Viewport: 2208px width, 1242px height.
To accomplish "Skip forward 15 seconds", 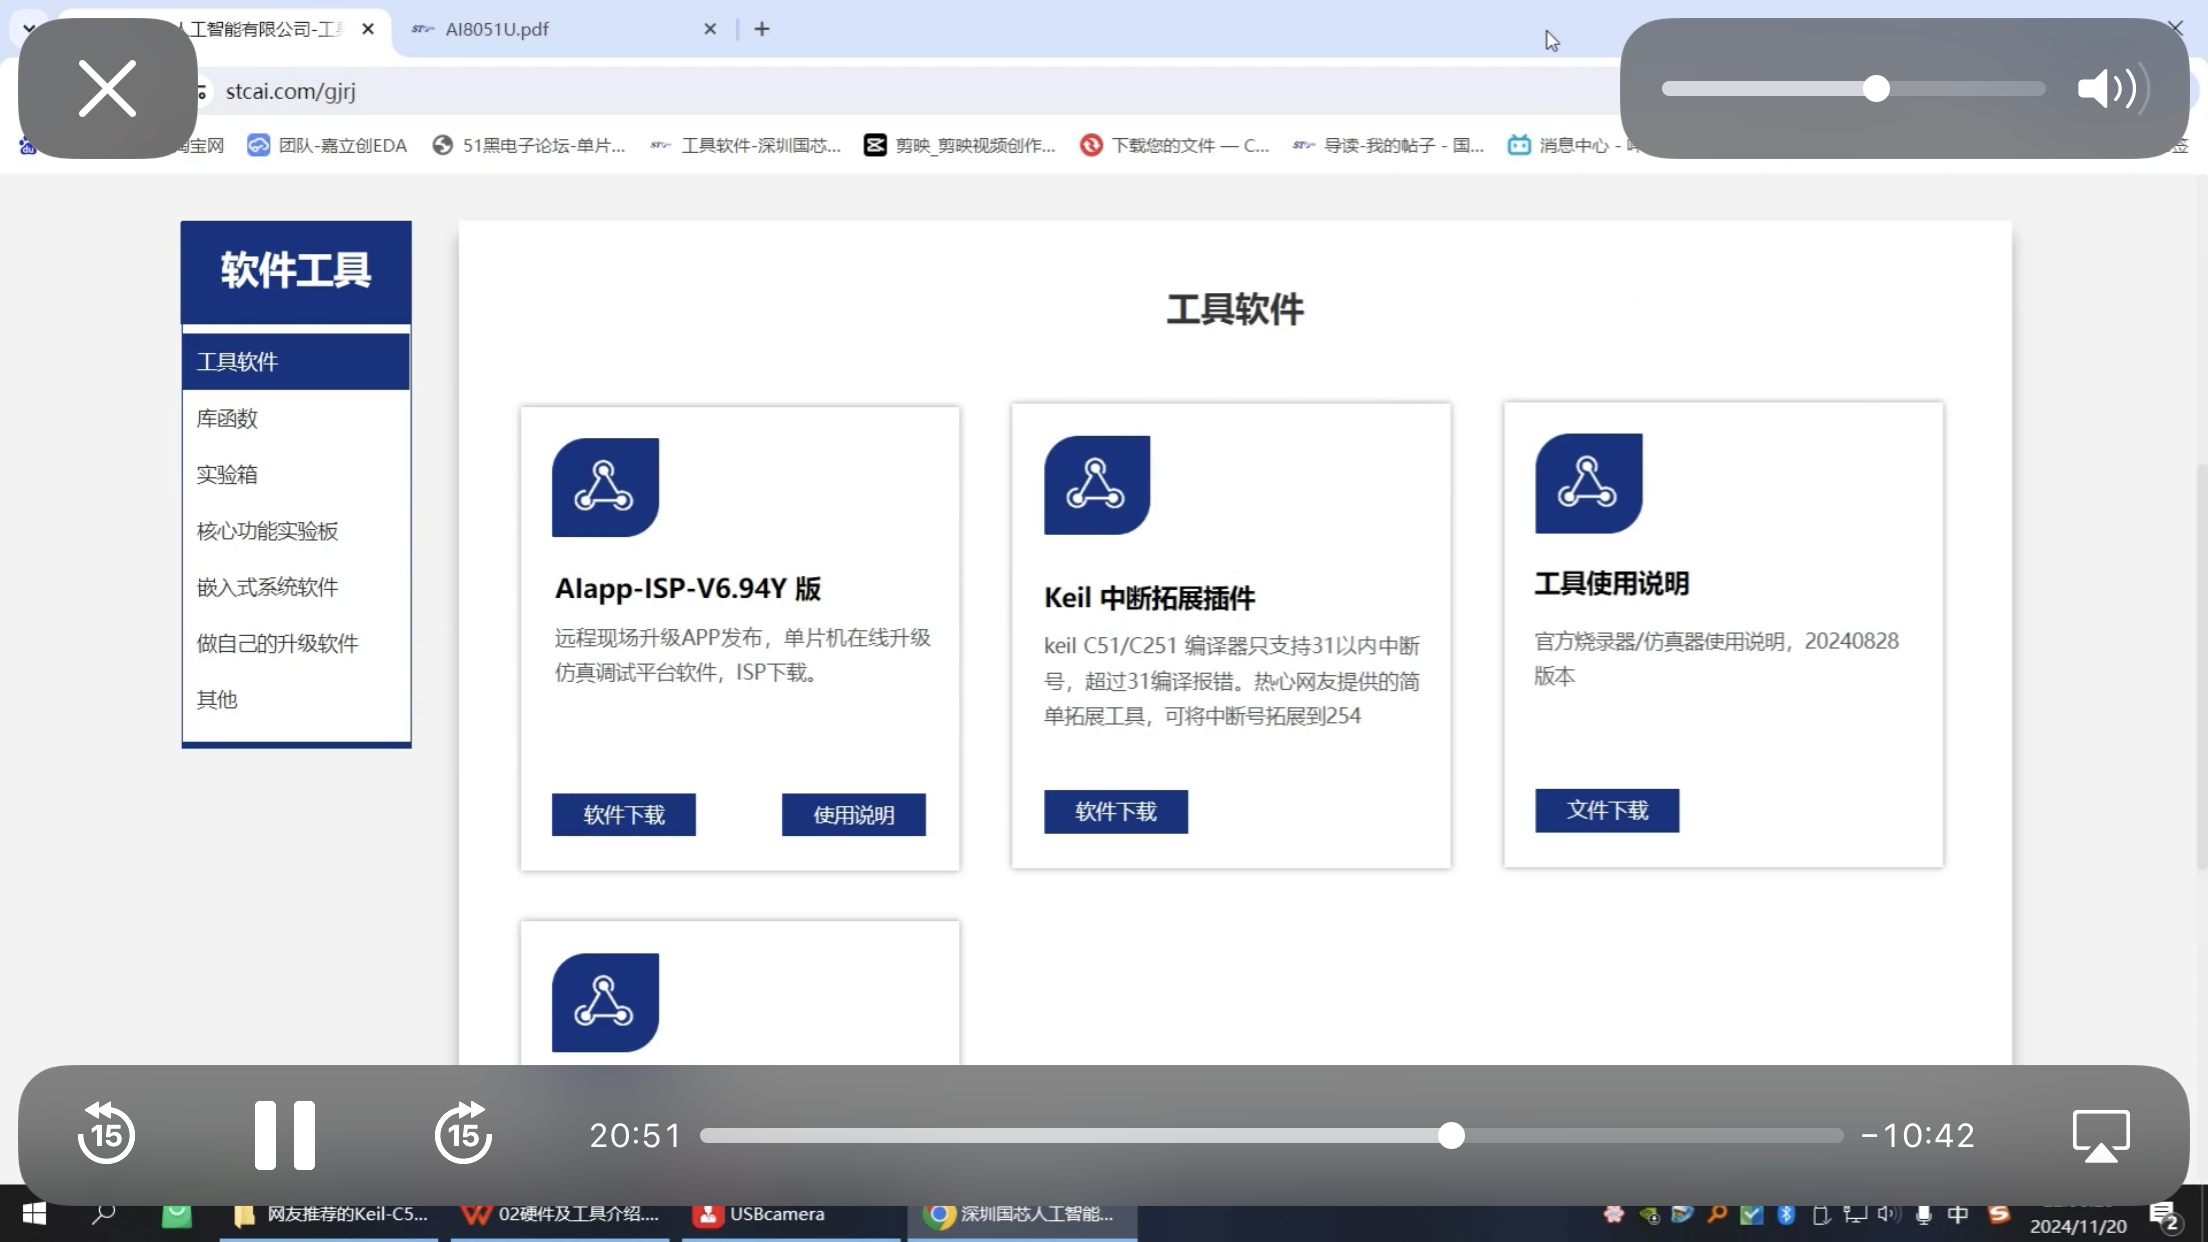I will pos(463,1134).
